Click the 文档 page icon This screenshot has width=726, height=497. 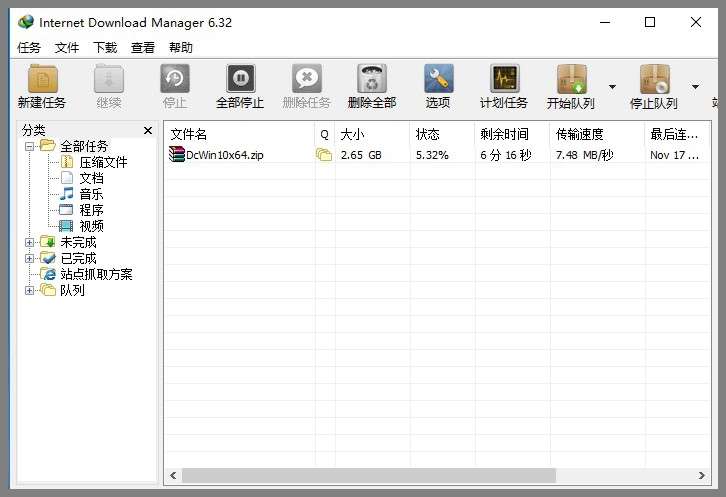click(67, 177)
